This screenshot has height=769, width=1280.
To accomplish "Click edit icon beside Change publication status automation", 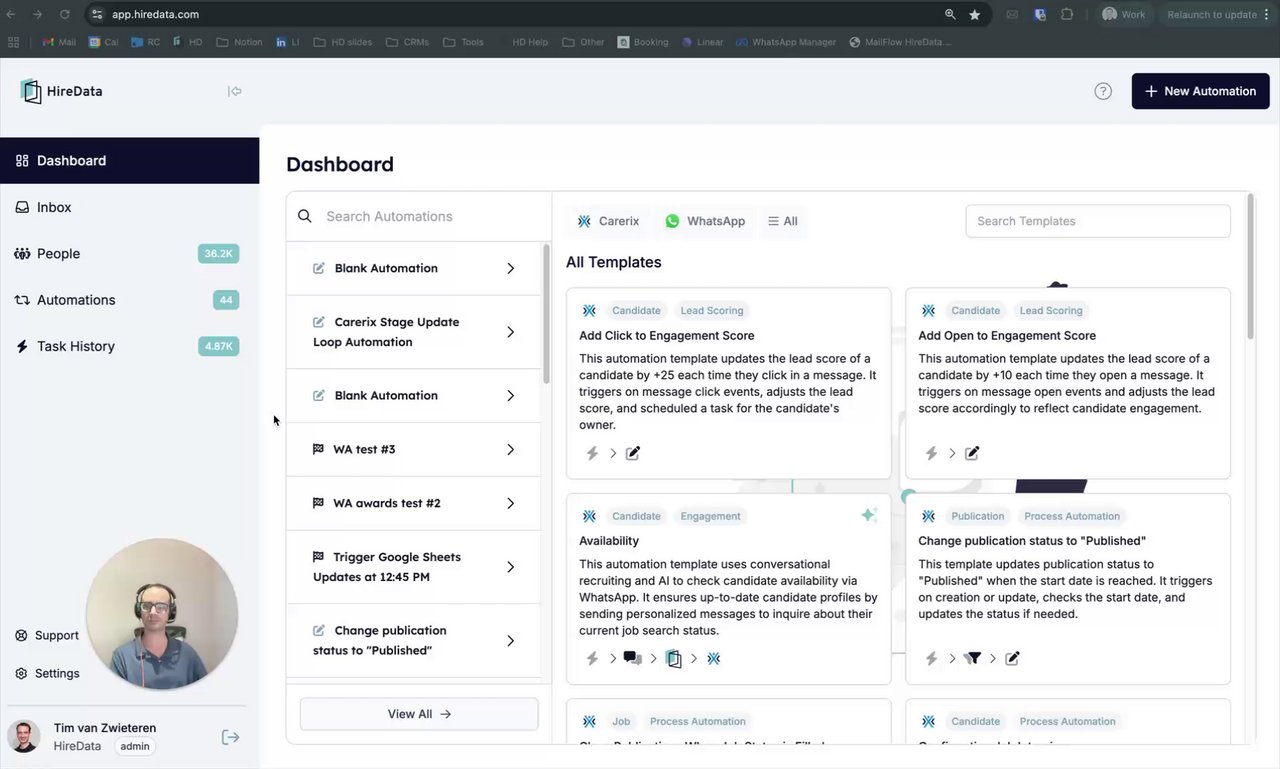I will pos(319,631).
